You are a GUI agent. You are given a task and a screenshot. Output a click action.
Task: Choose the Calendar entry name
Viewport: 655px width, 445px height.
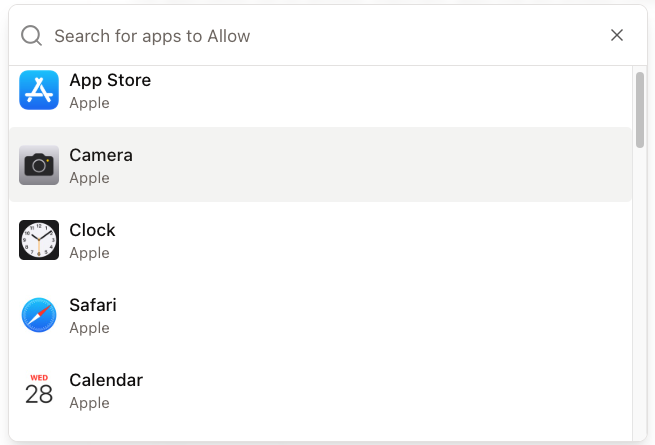point(106,380)
